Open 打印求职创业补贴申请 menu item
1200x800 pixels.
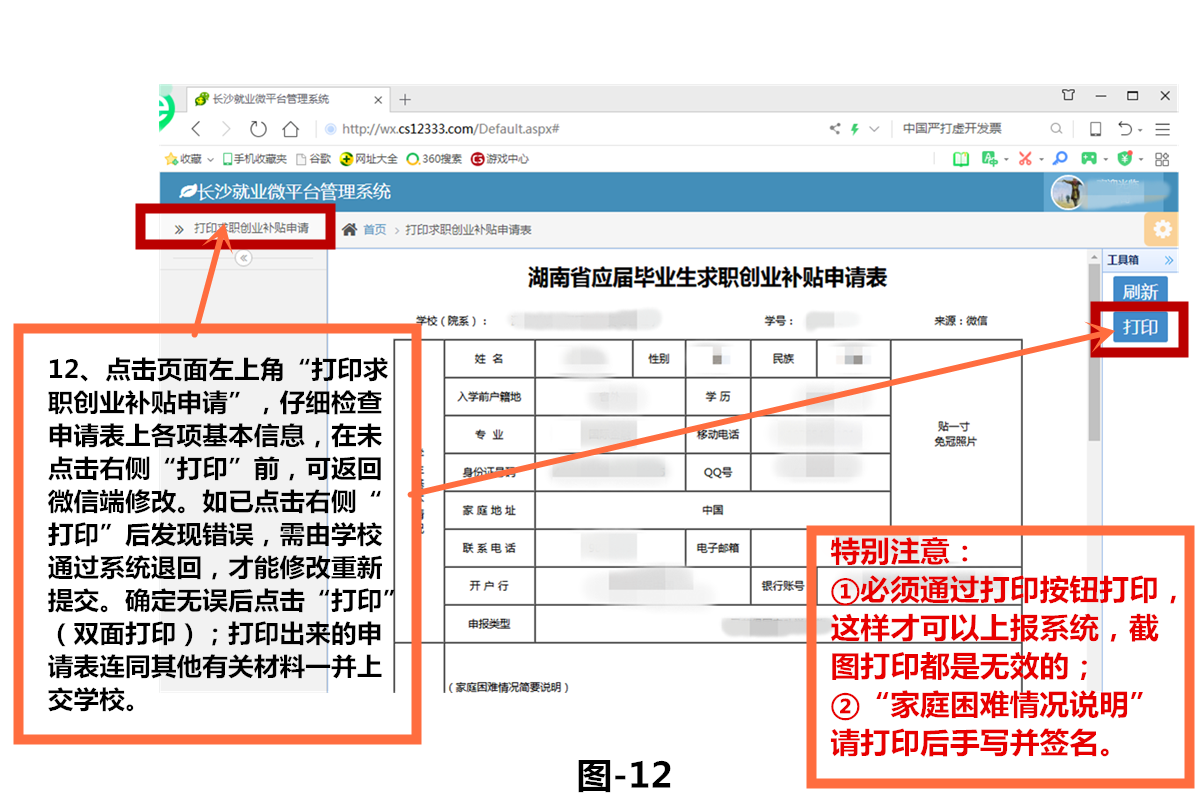pos(250,228)
